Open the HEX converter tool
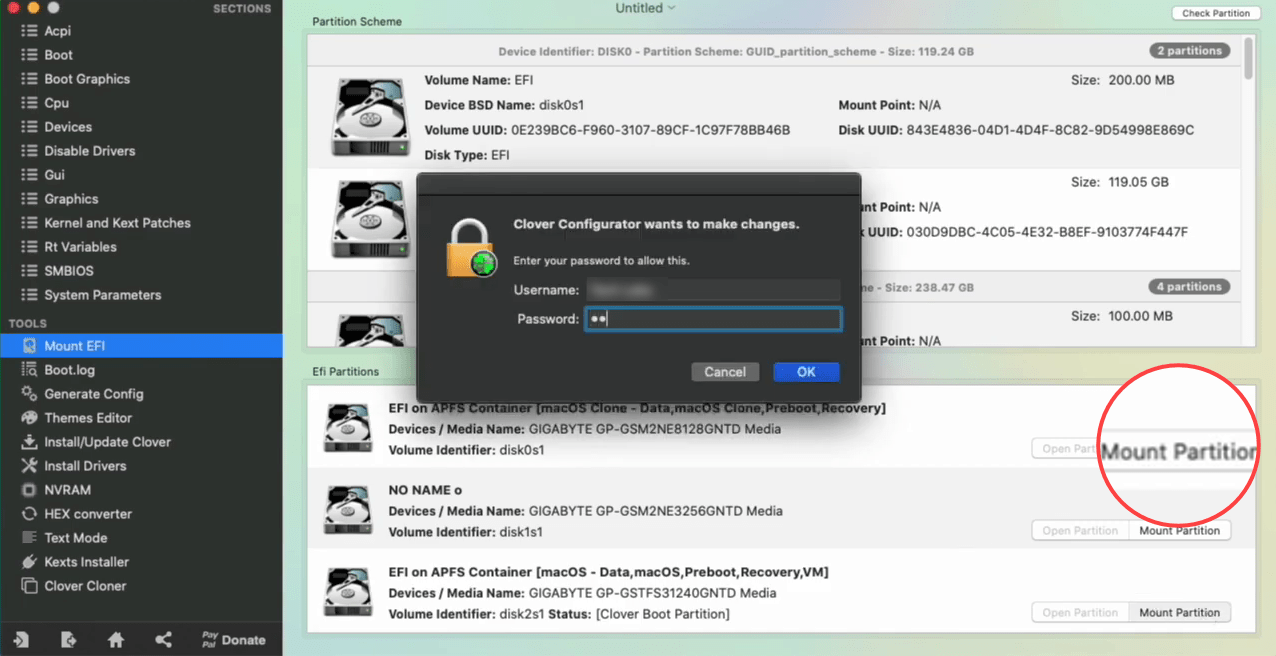 [x=141, y=514]
